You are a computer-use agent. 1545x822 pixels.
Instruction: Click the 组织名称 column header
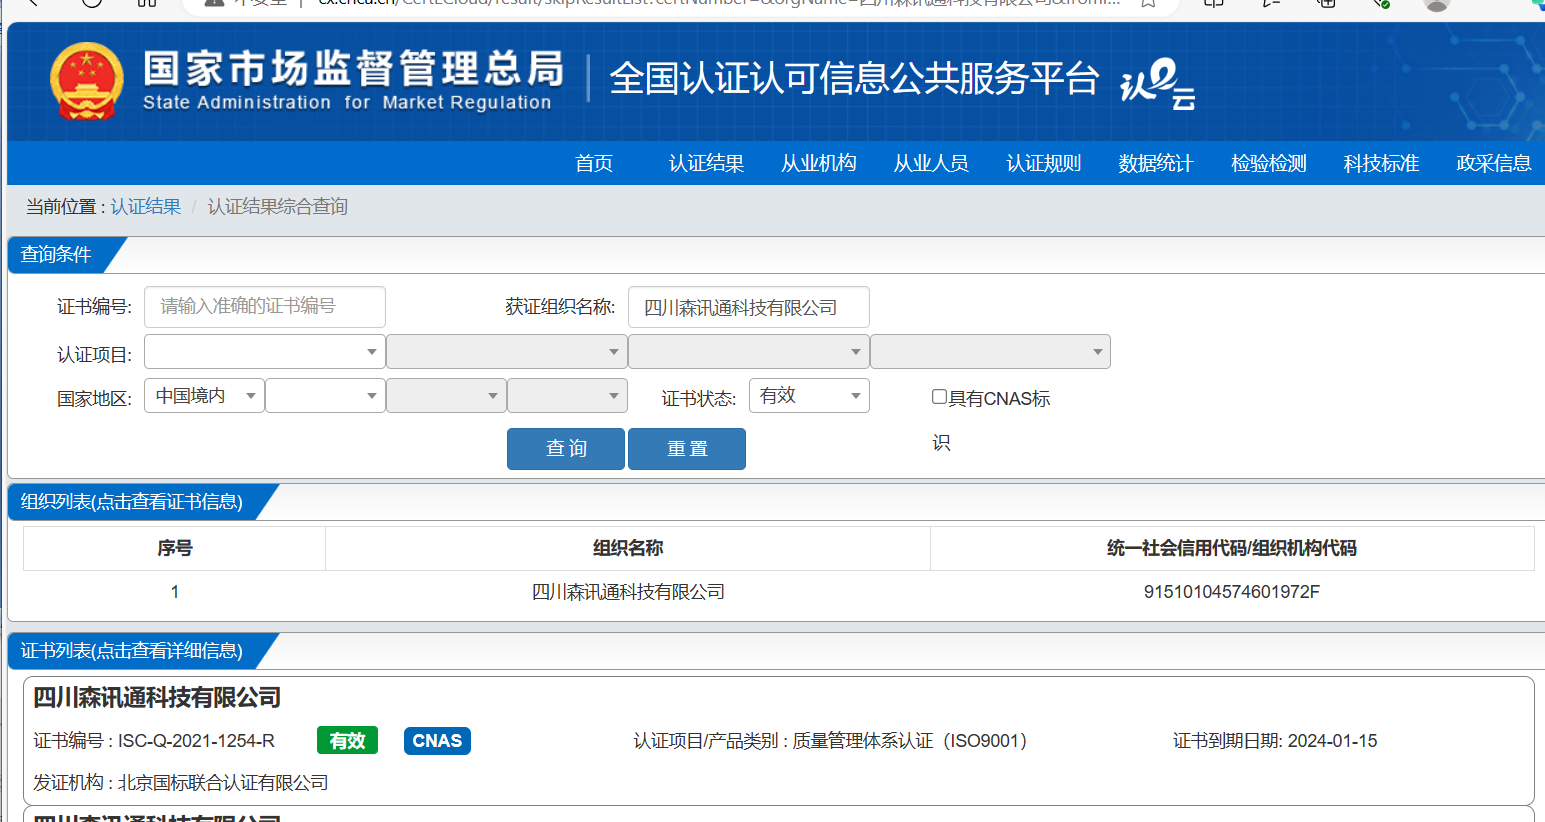tap(628, 548)
